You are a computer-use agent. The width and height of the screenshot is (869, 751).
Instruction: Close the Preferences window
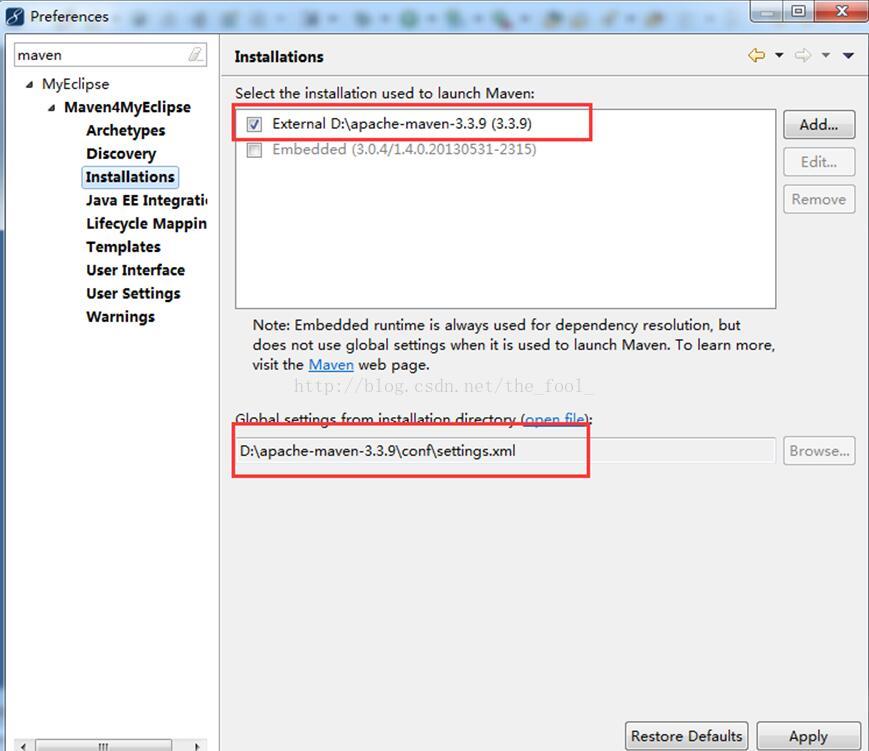point(841,11)
